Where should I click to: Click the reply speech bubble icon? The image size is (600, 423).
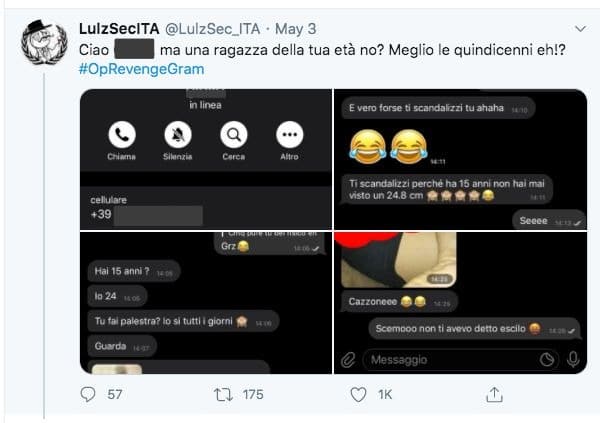point(87,395)
